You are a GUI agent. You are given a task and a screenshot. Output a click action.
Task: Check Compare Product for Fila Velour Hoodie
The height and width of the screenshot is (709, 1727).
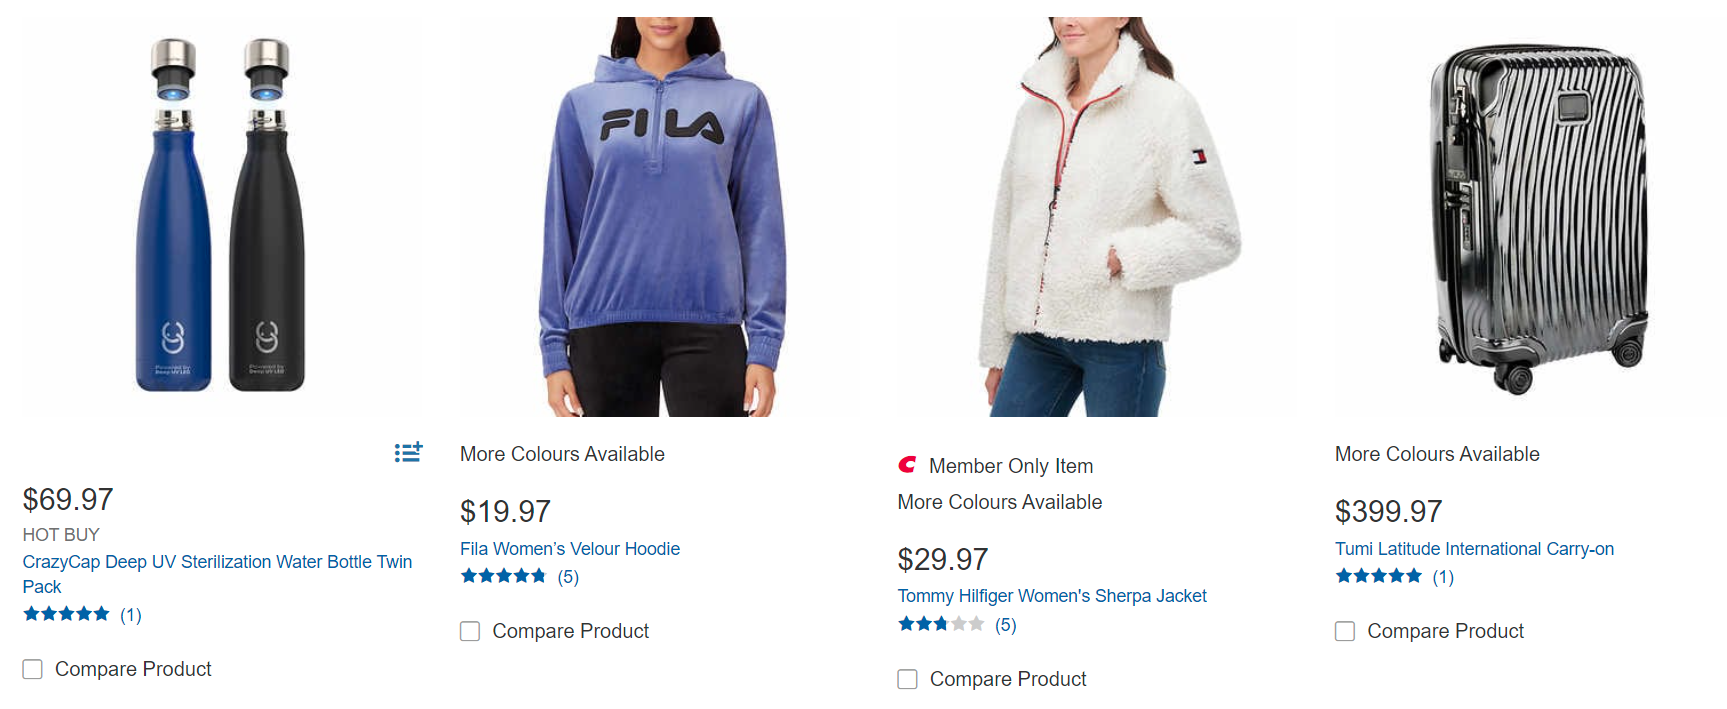tap(470, 631)
